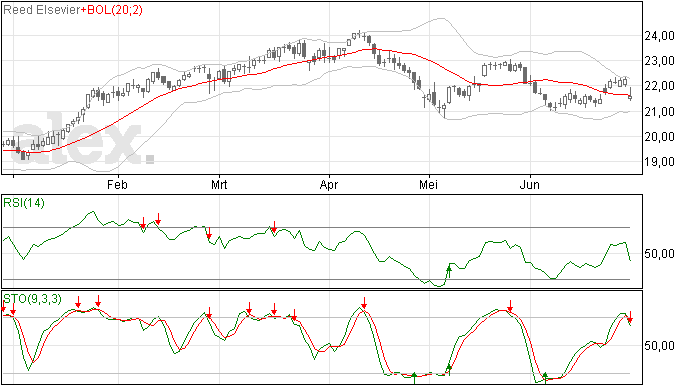Image resolution: width=690 pixels, height=387 pixels.
Task: Click the June green buy arrow in STO panel
Action: tap(545, 377)
